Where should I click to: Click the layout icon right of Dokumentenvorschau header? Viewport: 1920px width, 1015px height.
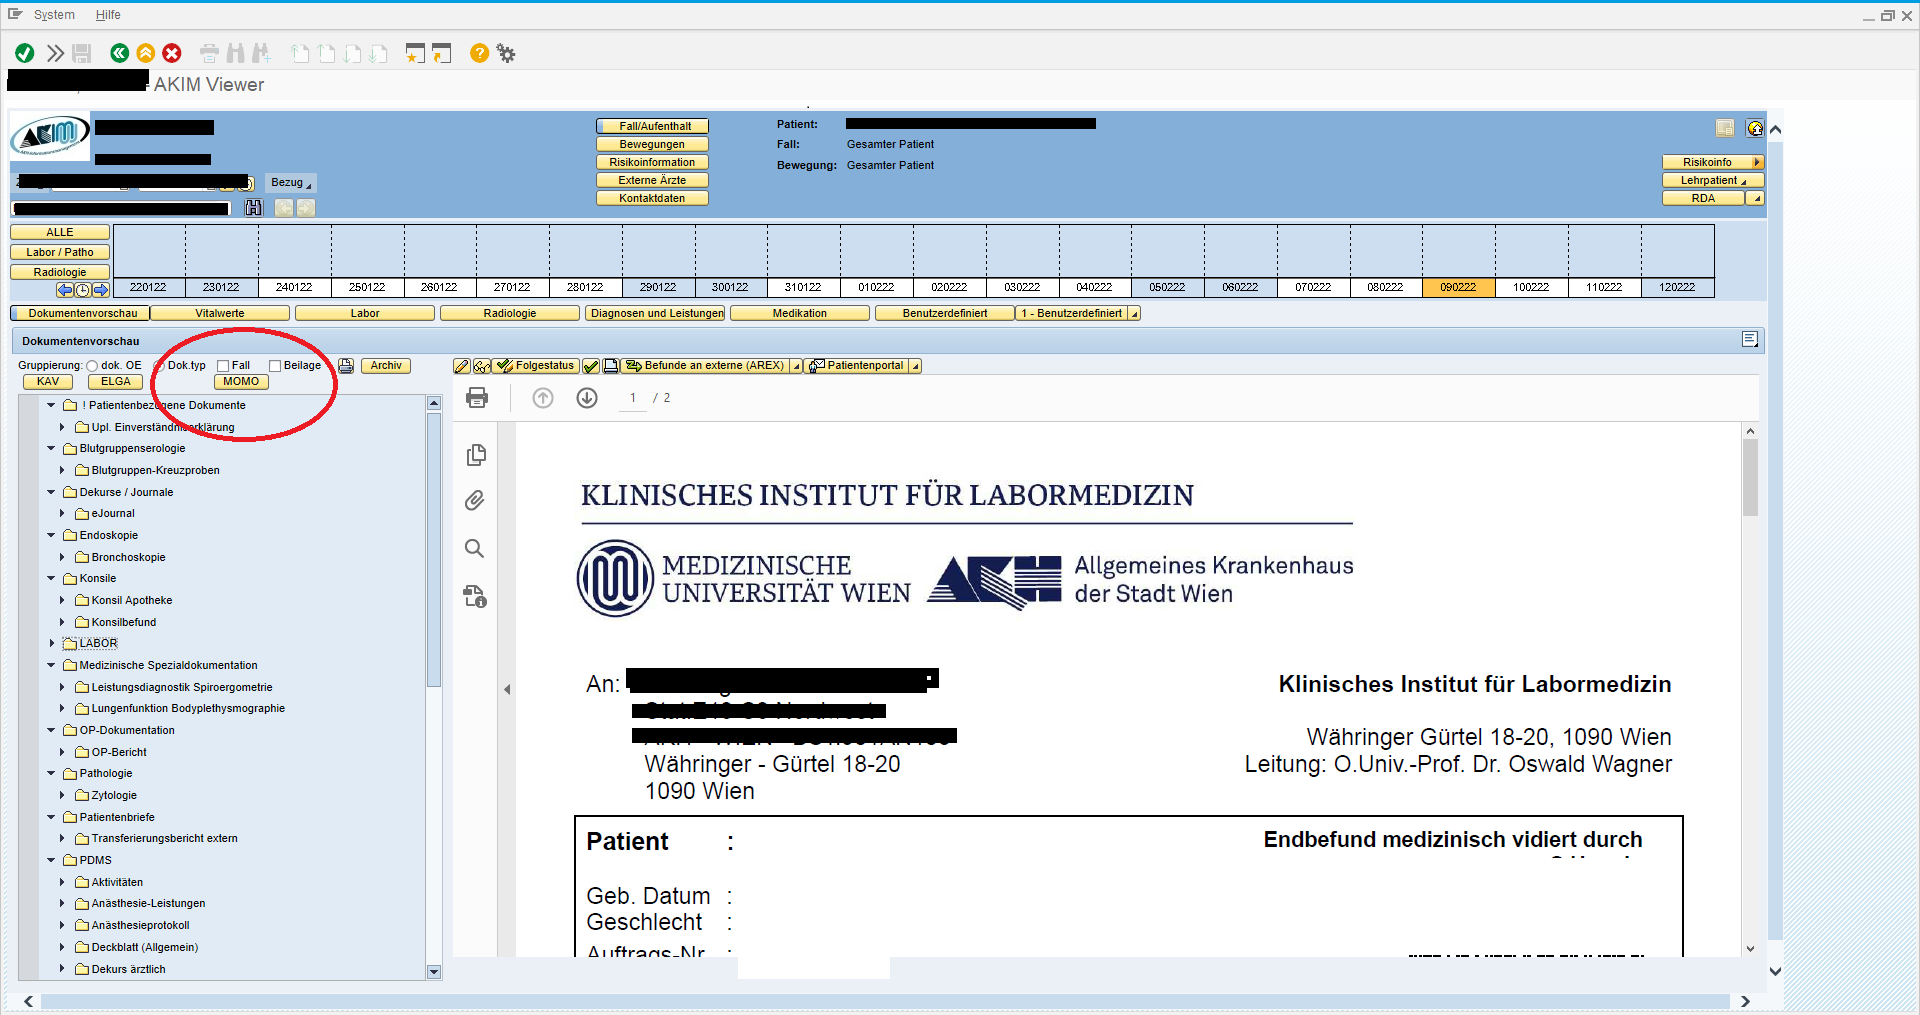(x=1750, y=340)
